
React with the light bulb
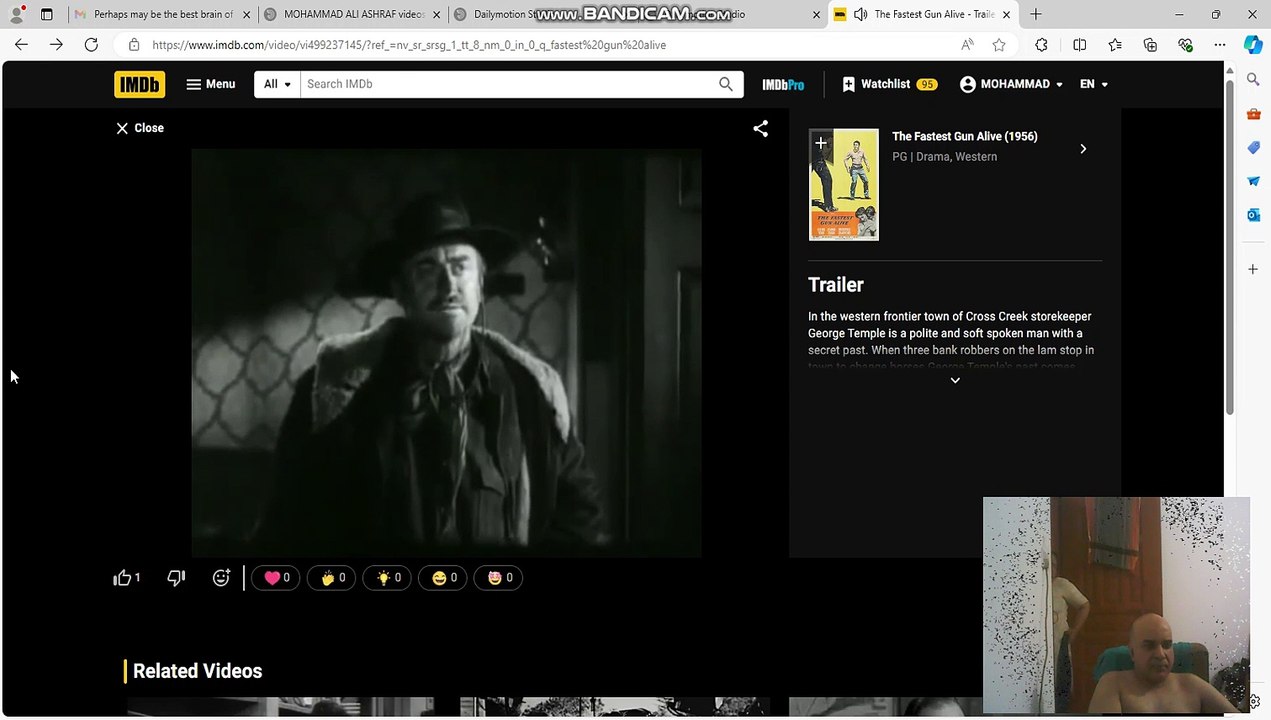pos(388,578)
